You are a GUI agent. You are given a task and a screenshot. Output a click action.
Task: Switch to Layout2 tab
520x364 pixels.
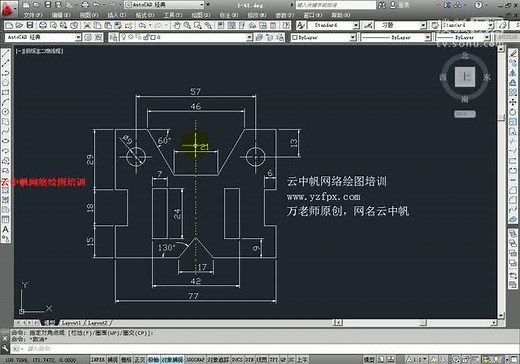click(98, 323)
